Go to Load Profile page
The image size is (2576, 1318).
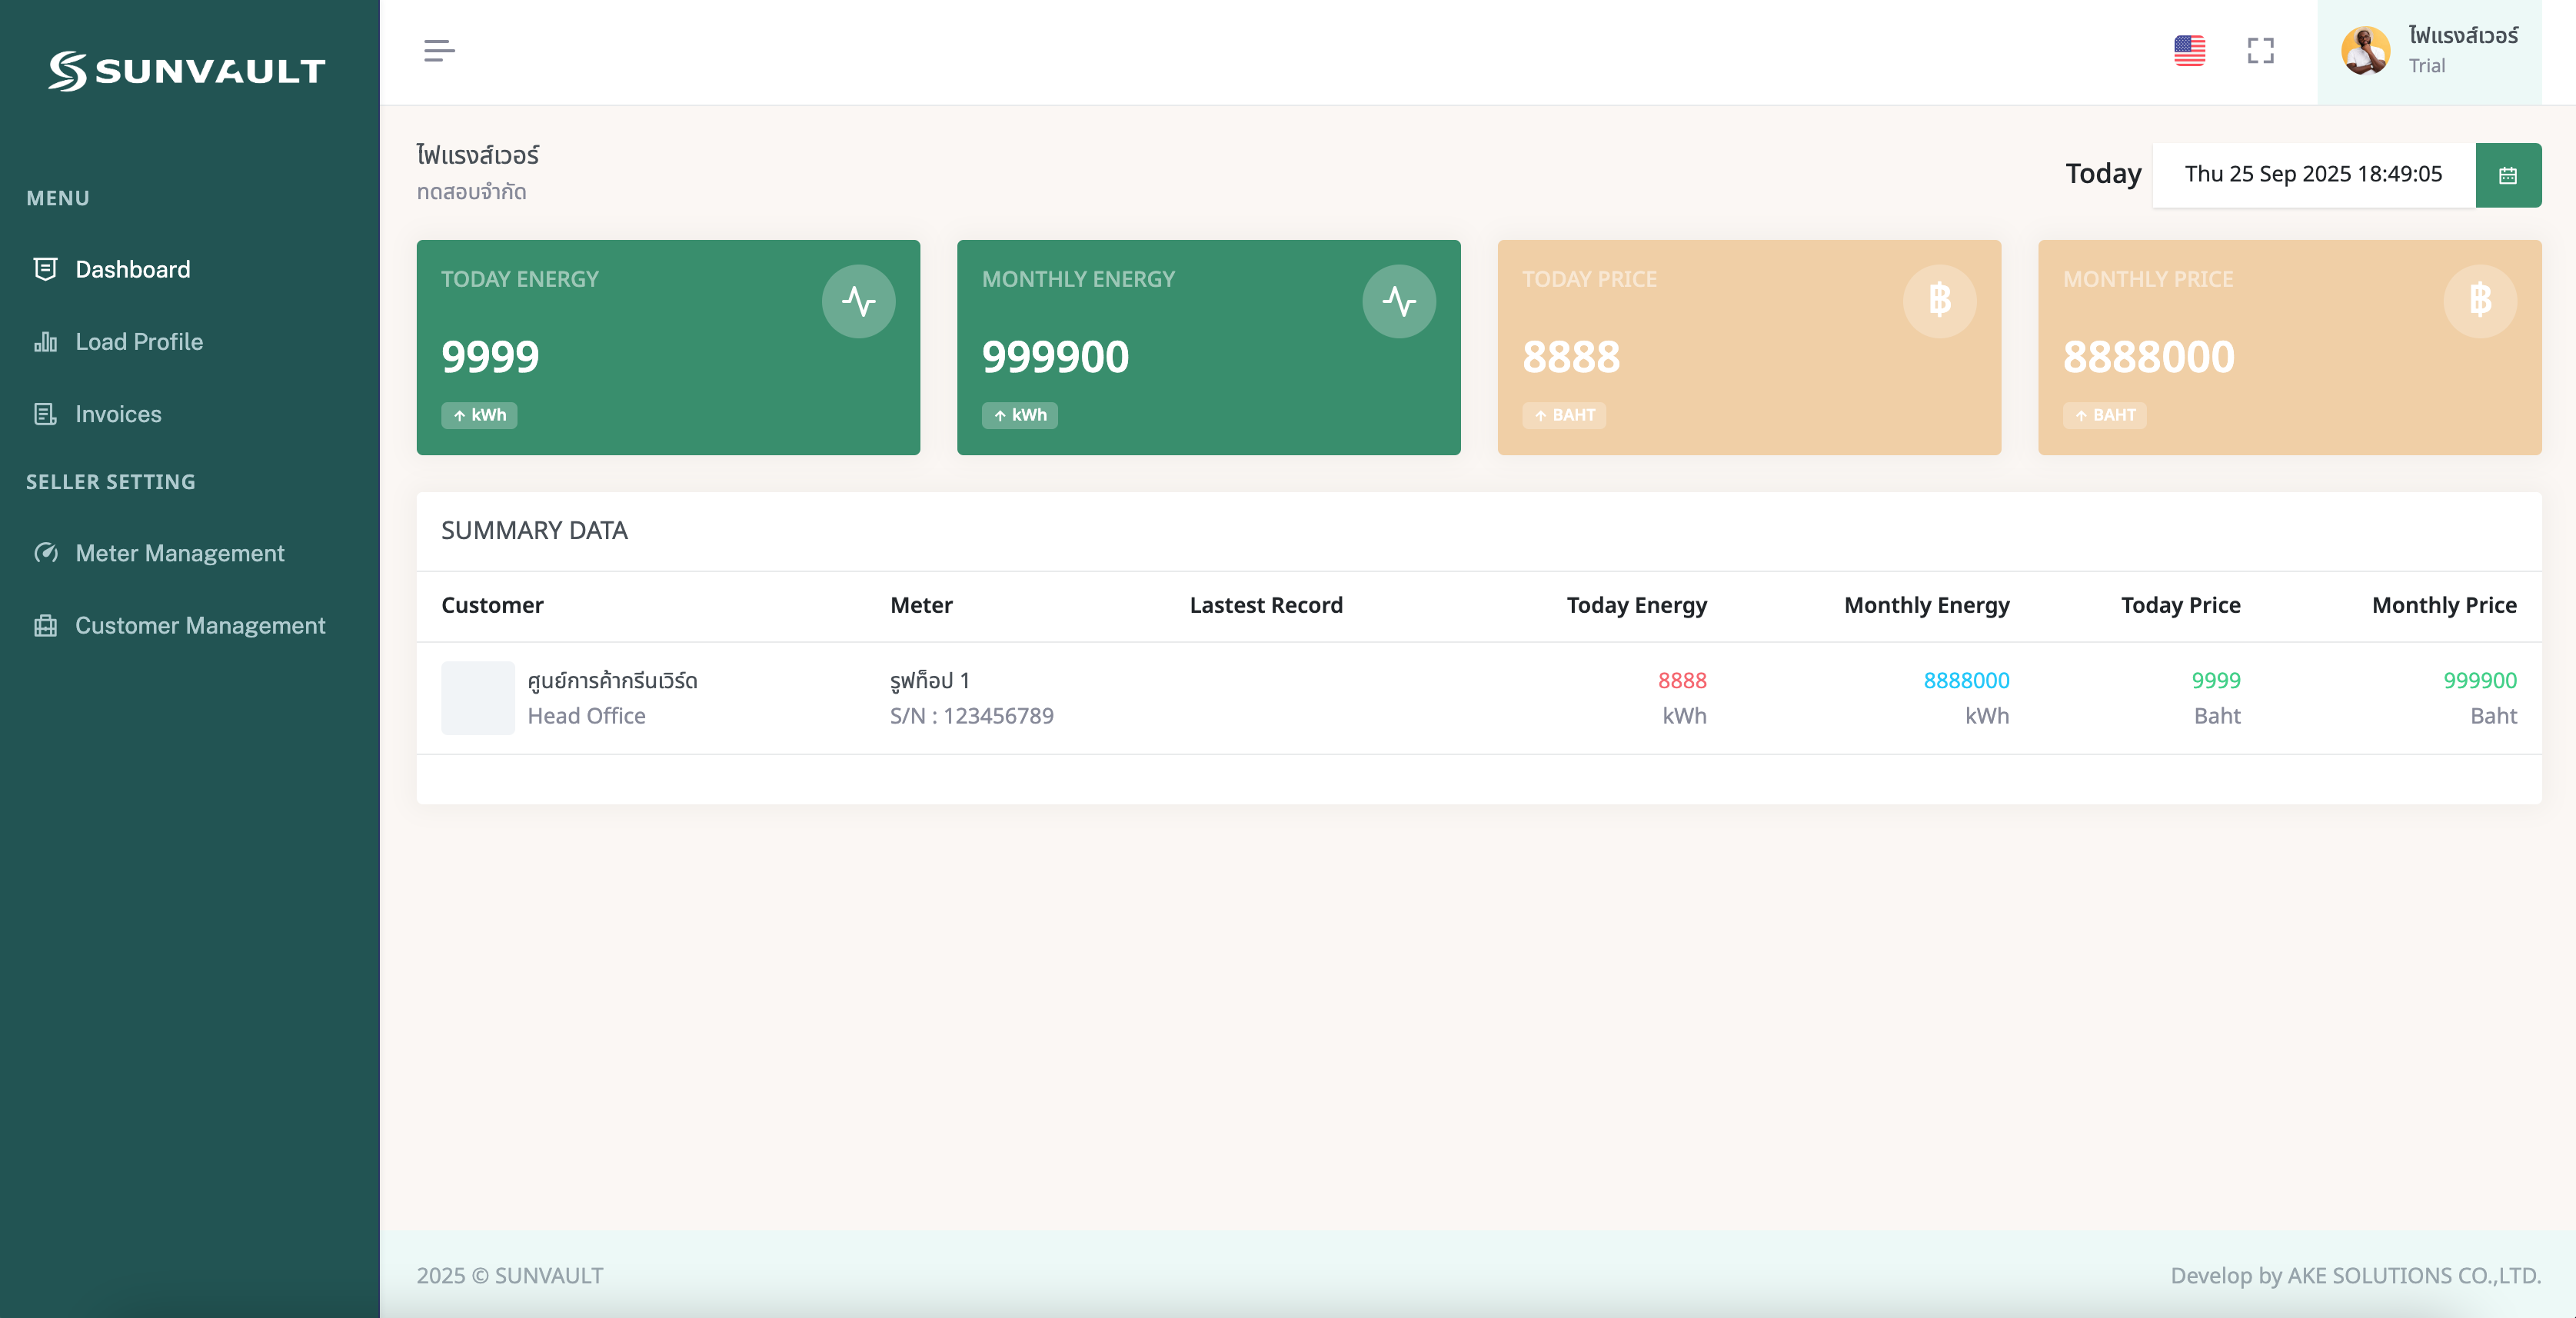[x=139, y=342]
